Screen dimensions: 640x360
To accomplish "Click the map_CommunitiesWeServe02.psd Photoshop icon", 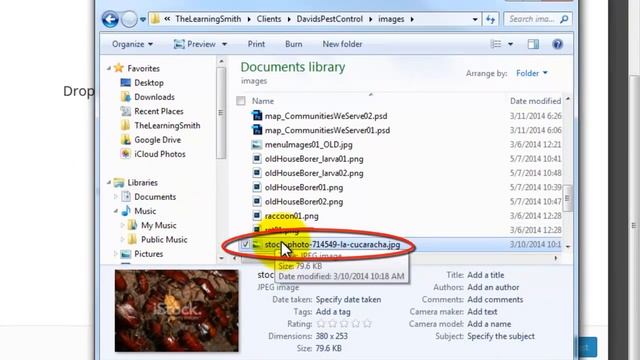I will [x=257, y=116].
